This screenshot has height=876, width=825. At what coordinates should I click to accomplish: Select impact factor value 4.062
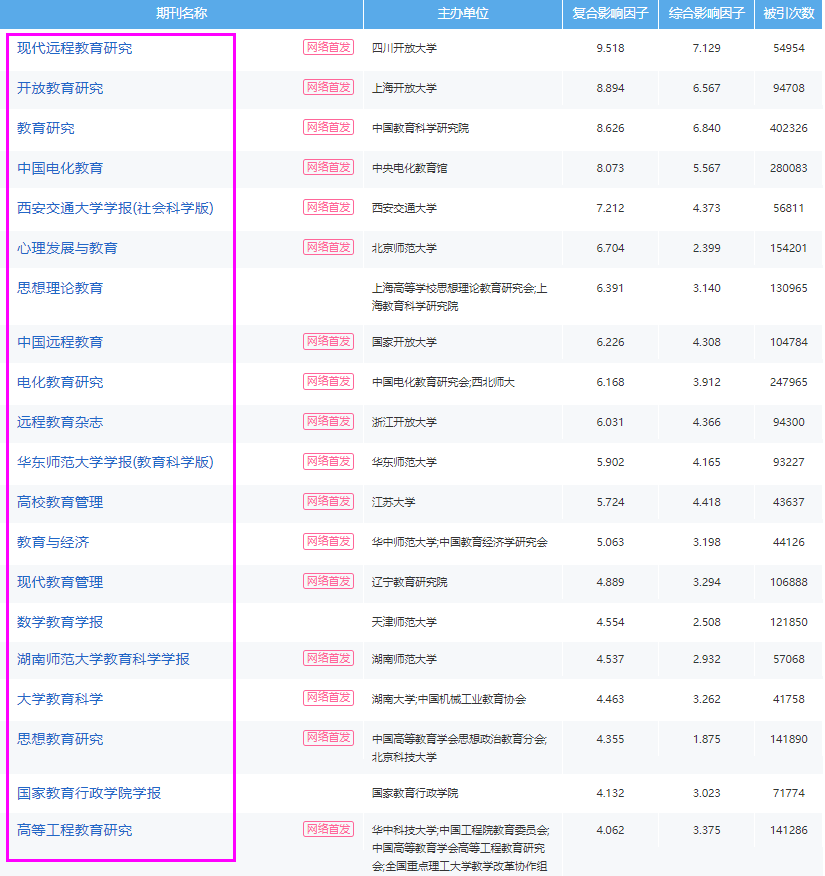tap(611, 830)
